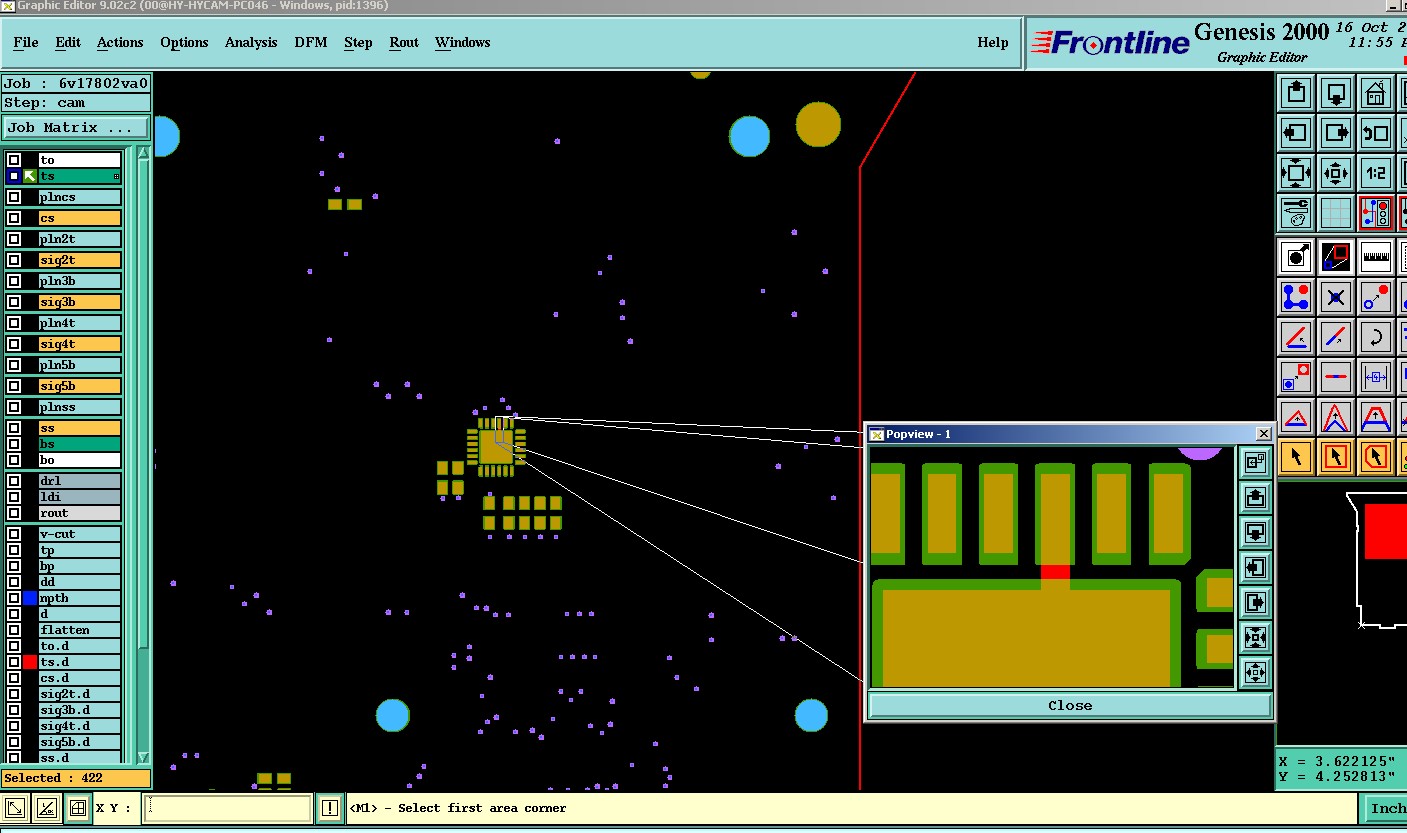
Task: Toggle checkbox for layer 'bs'
Action: 14,444
